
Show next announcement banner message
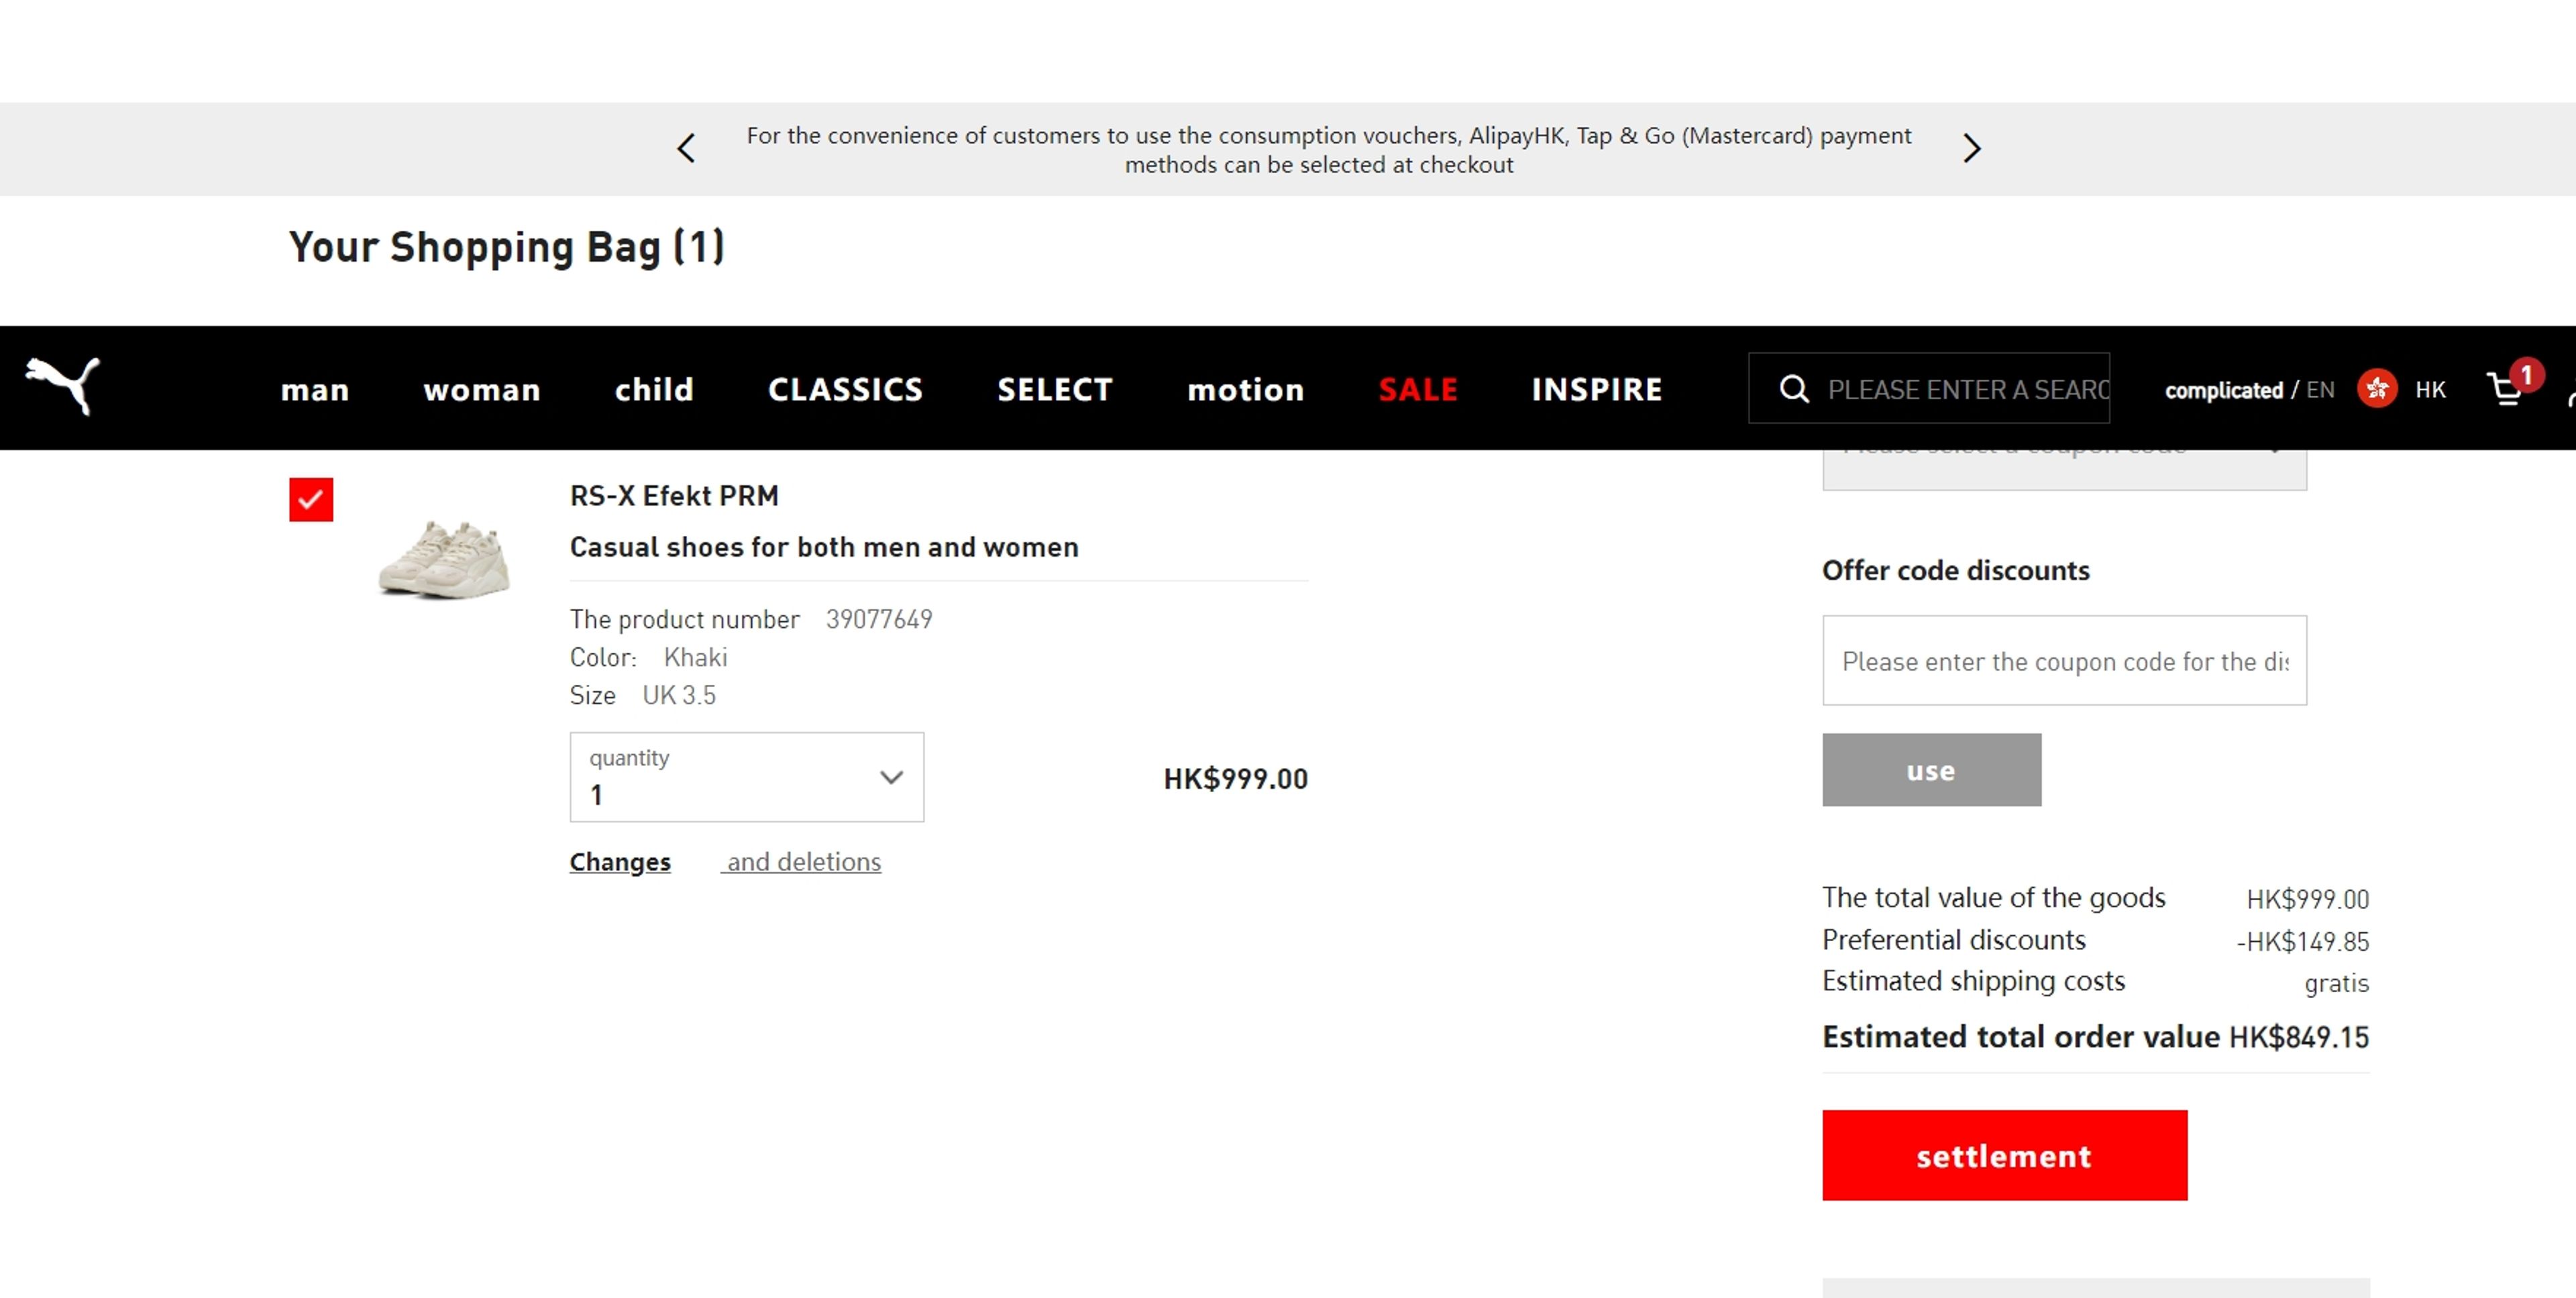pyautogui.click(x=1971, y=149)
